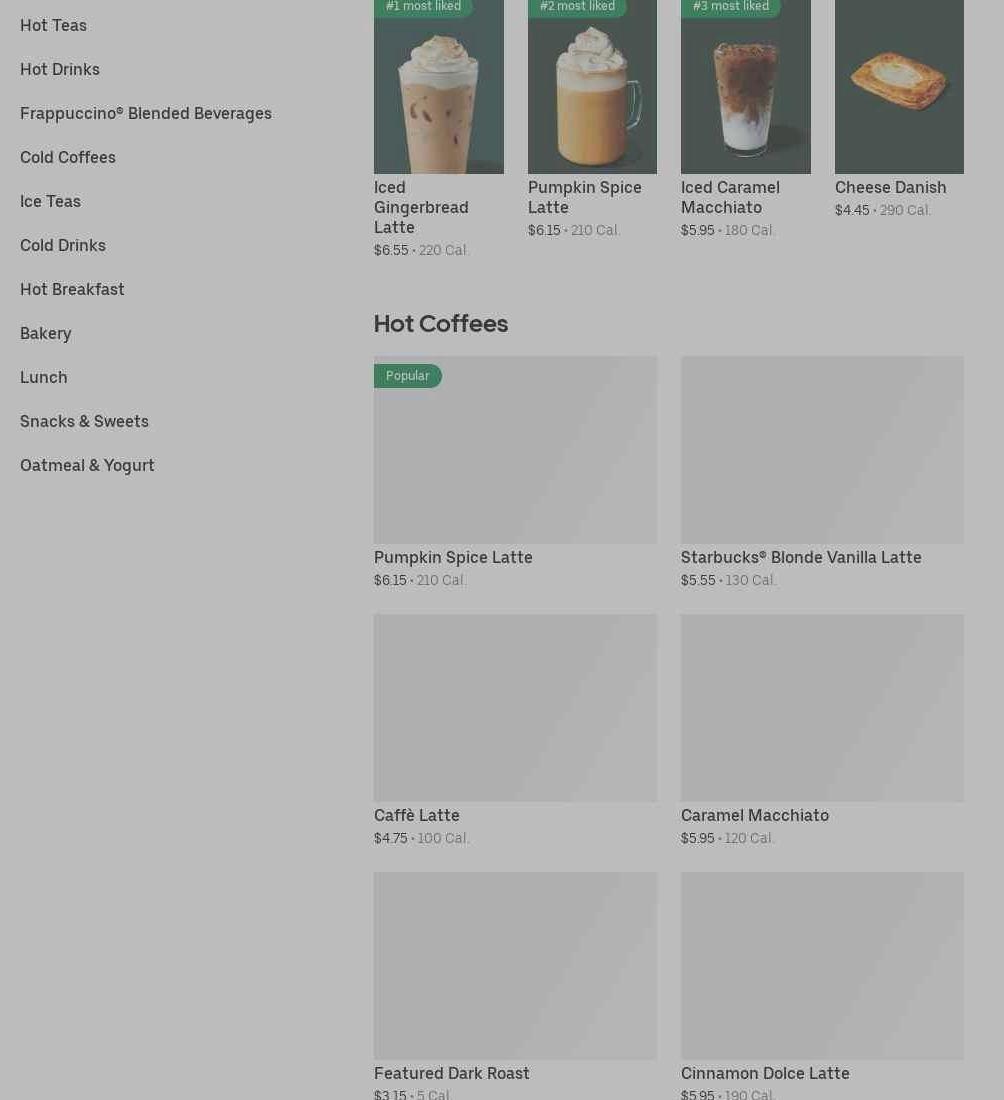
Task: Choose the Featured Dark Roast item
Action: pyautogui.click(x=516, y=986)
